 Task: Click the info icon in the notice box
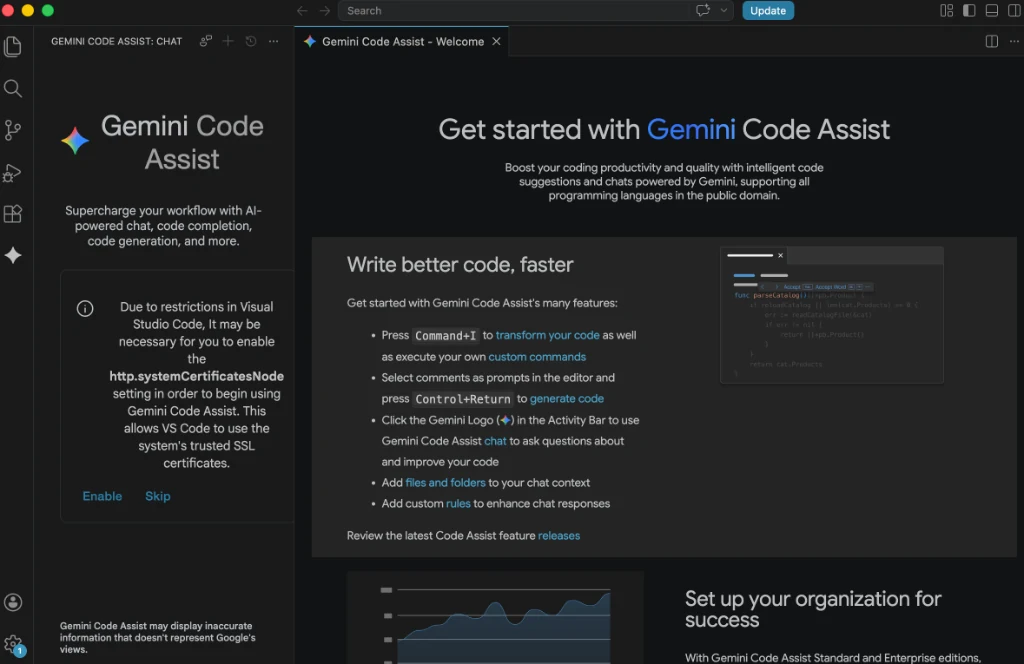point(85,308)
